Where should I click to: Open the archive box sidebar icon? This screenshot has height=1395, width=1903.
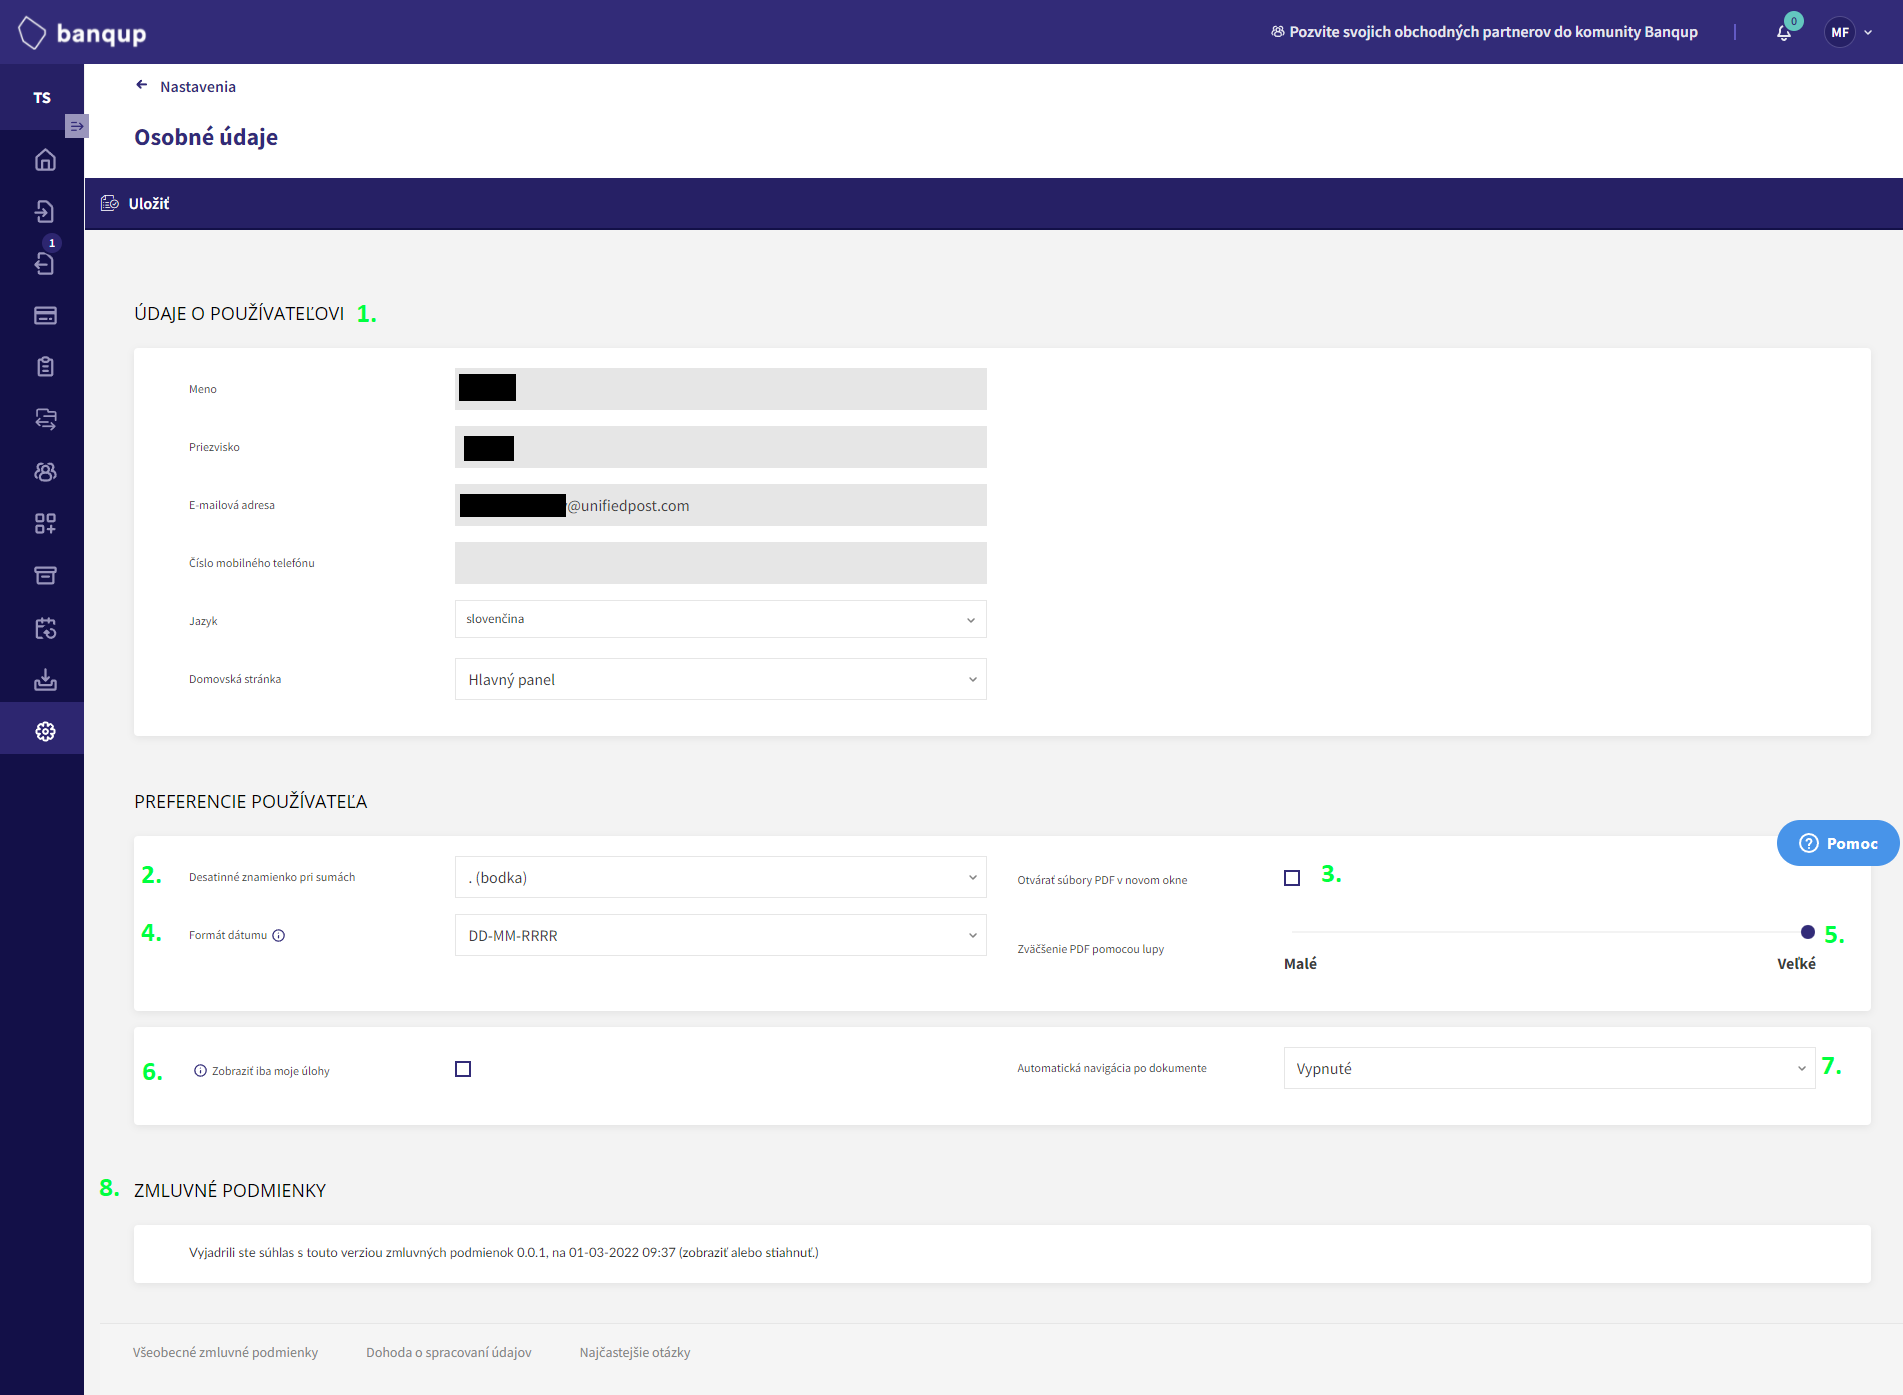coord(45,575)
